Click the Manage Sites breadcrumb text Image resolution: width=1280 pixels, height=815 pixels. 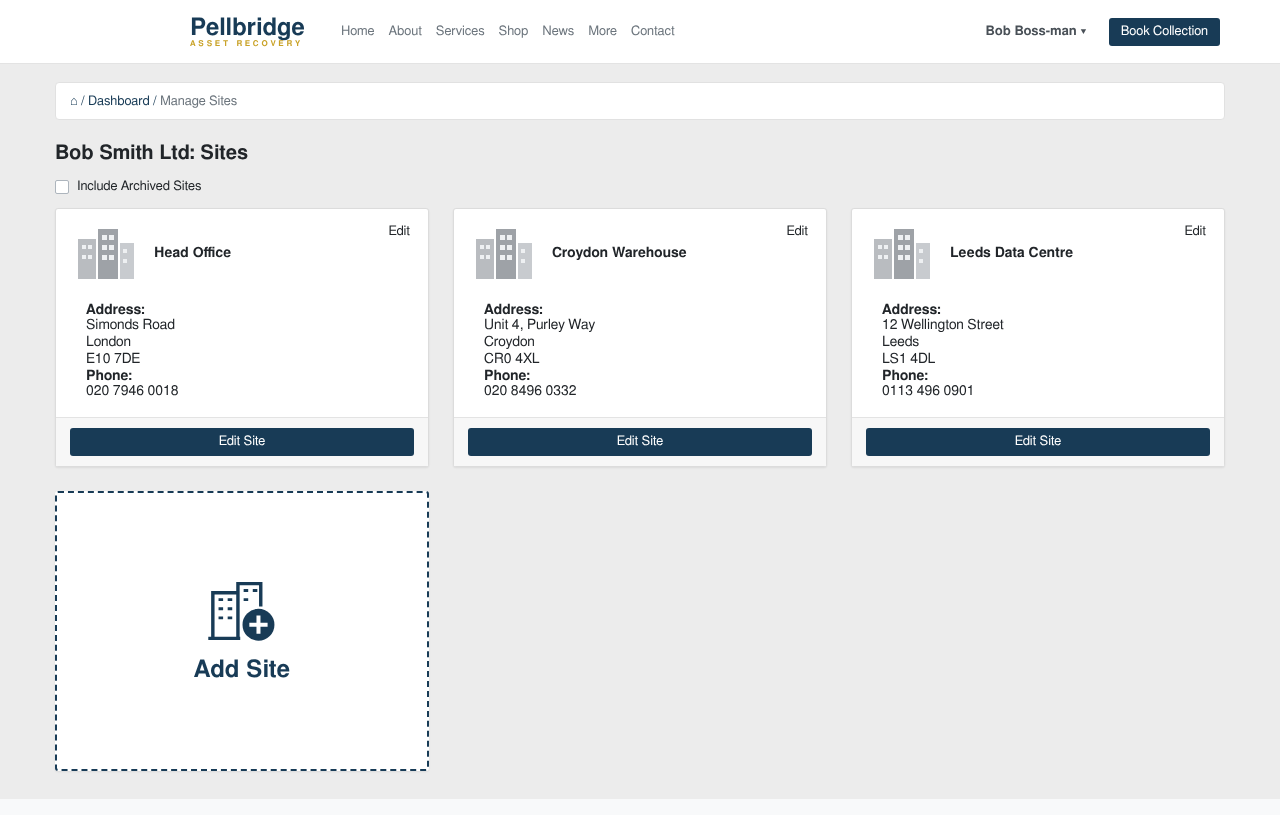(x=199, y=101)
